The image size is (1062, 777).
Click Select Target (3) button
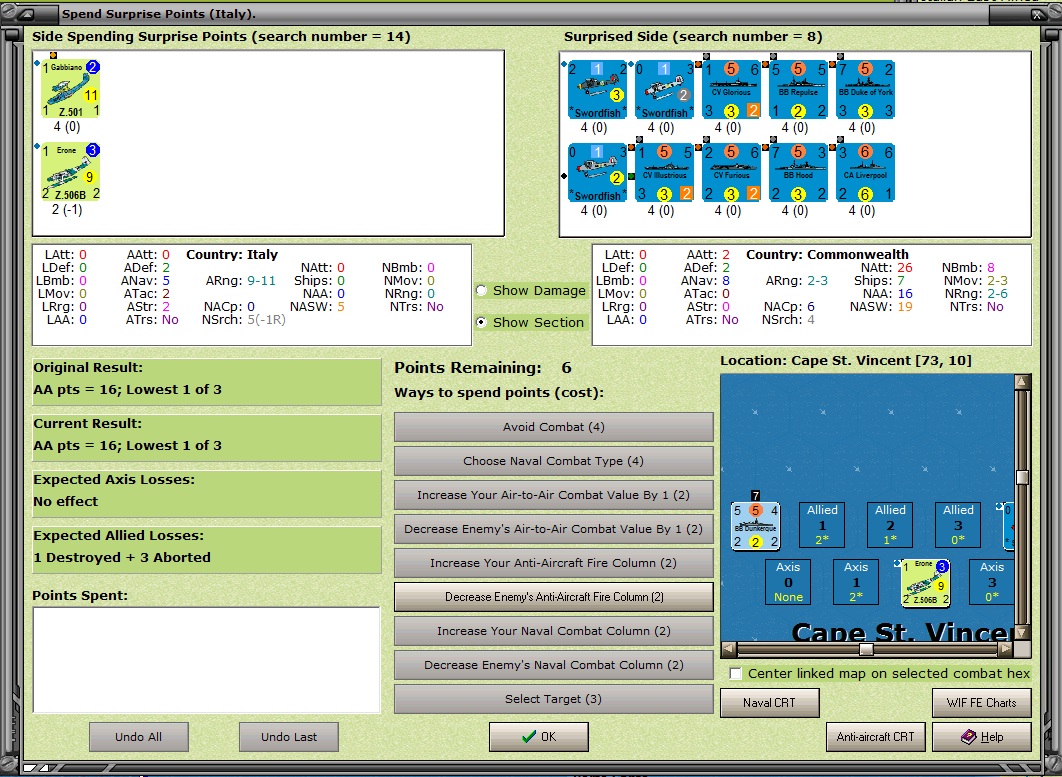point(553,698)
